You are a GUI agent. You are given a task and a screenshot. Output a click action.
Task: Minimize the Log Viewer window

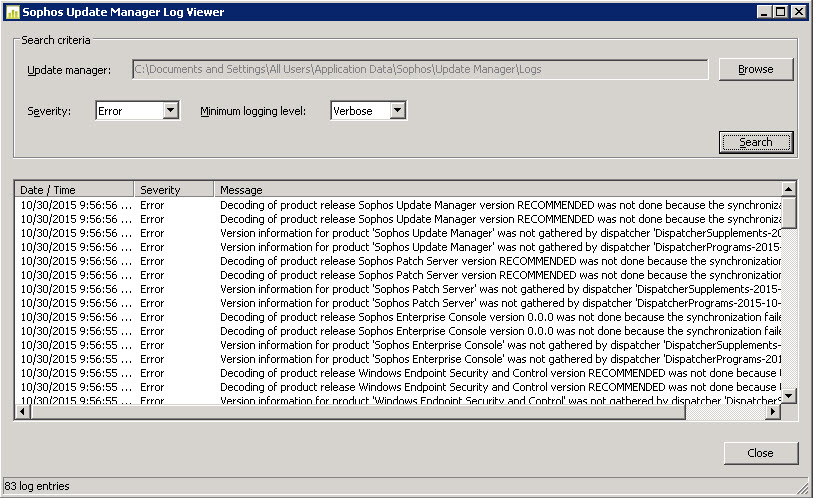pos(763,12)
